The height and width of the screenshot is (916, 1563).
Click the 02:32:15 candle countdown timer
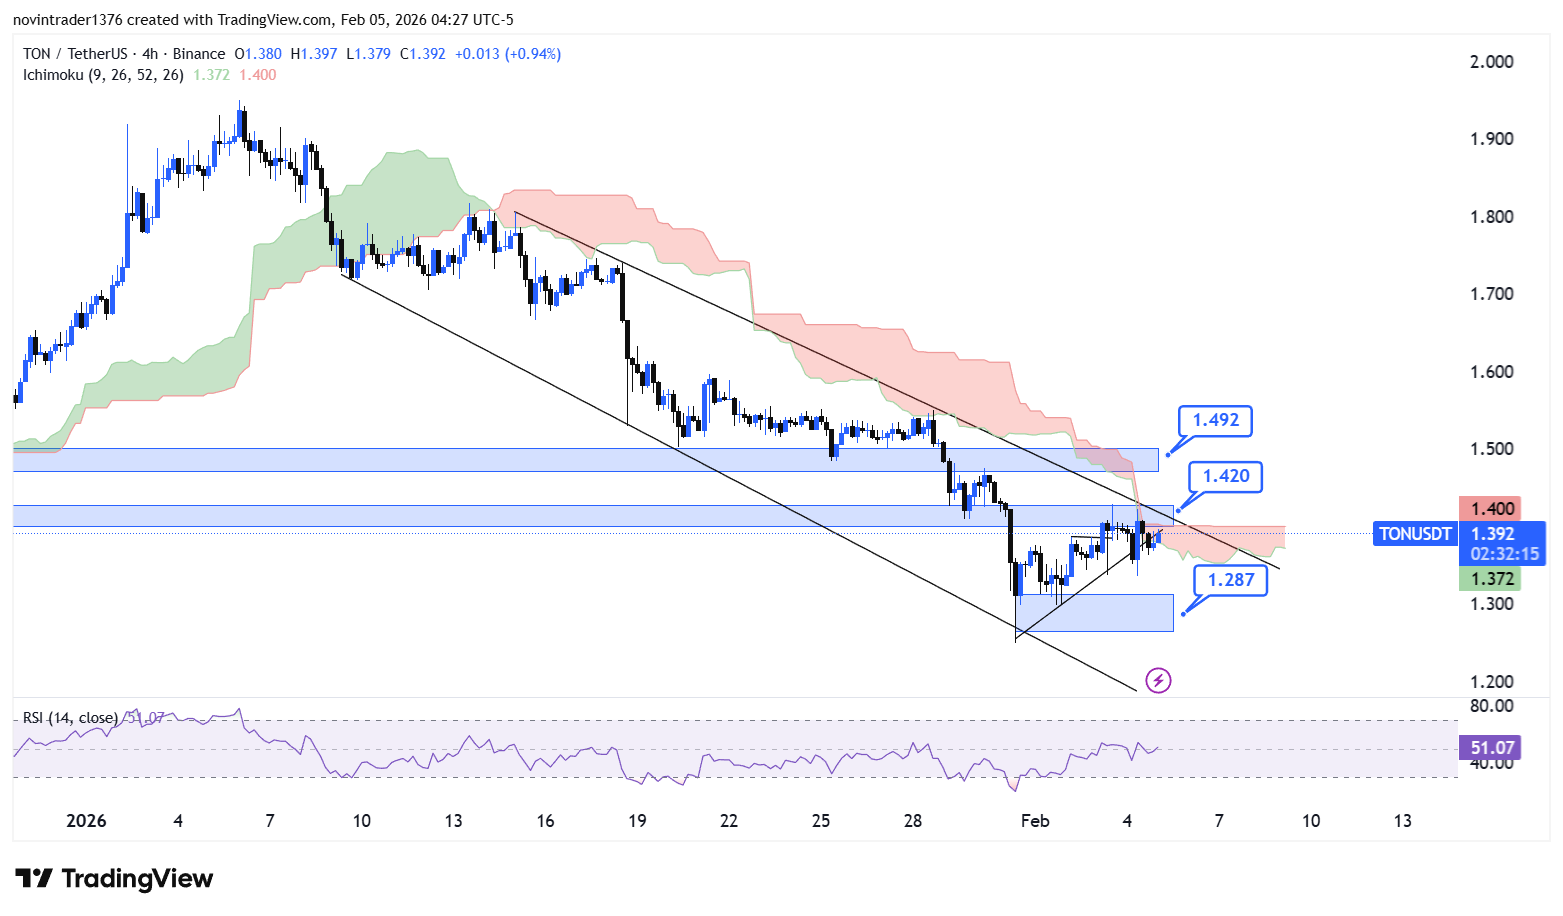pos(1504,554)
